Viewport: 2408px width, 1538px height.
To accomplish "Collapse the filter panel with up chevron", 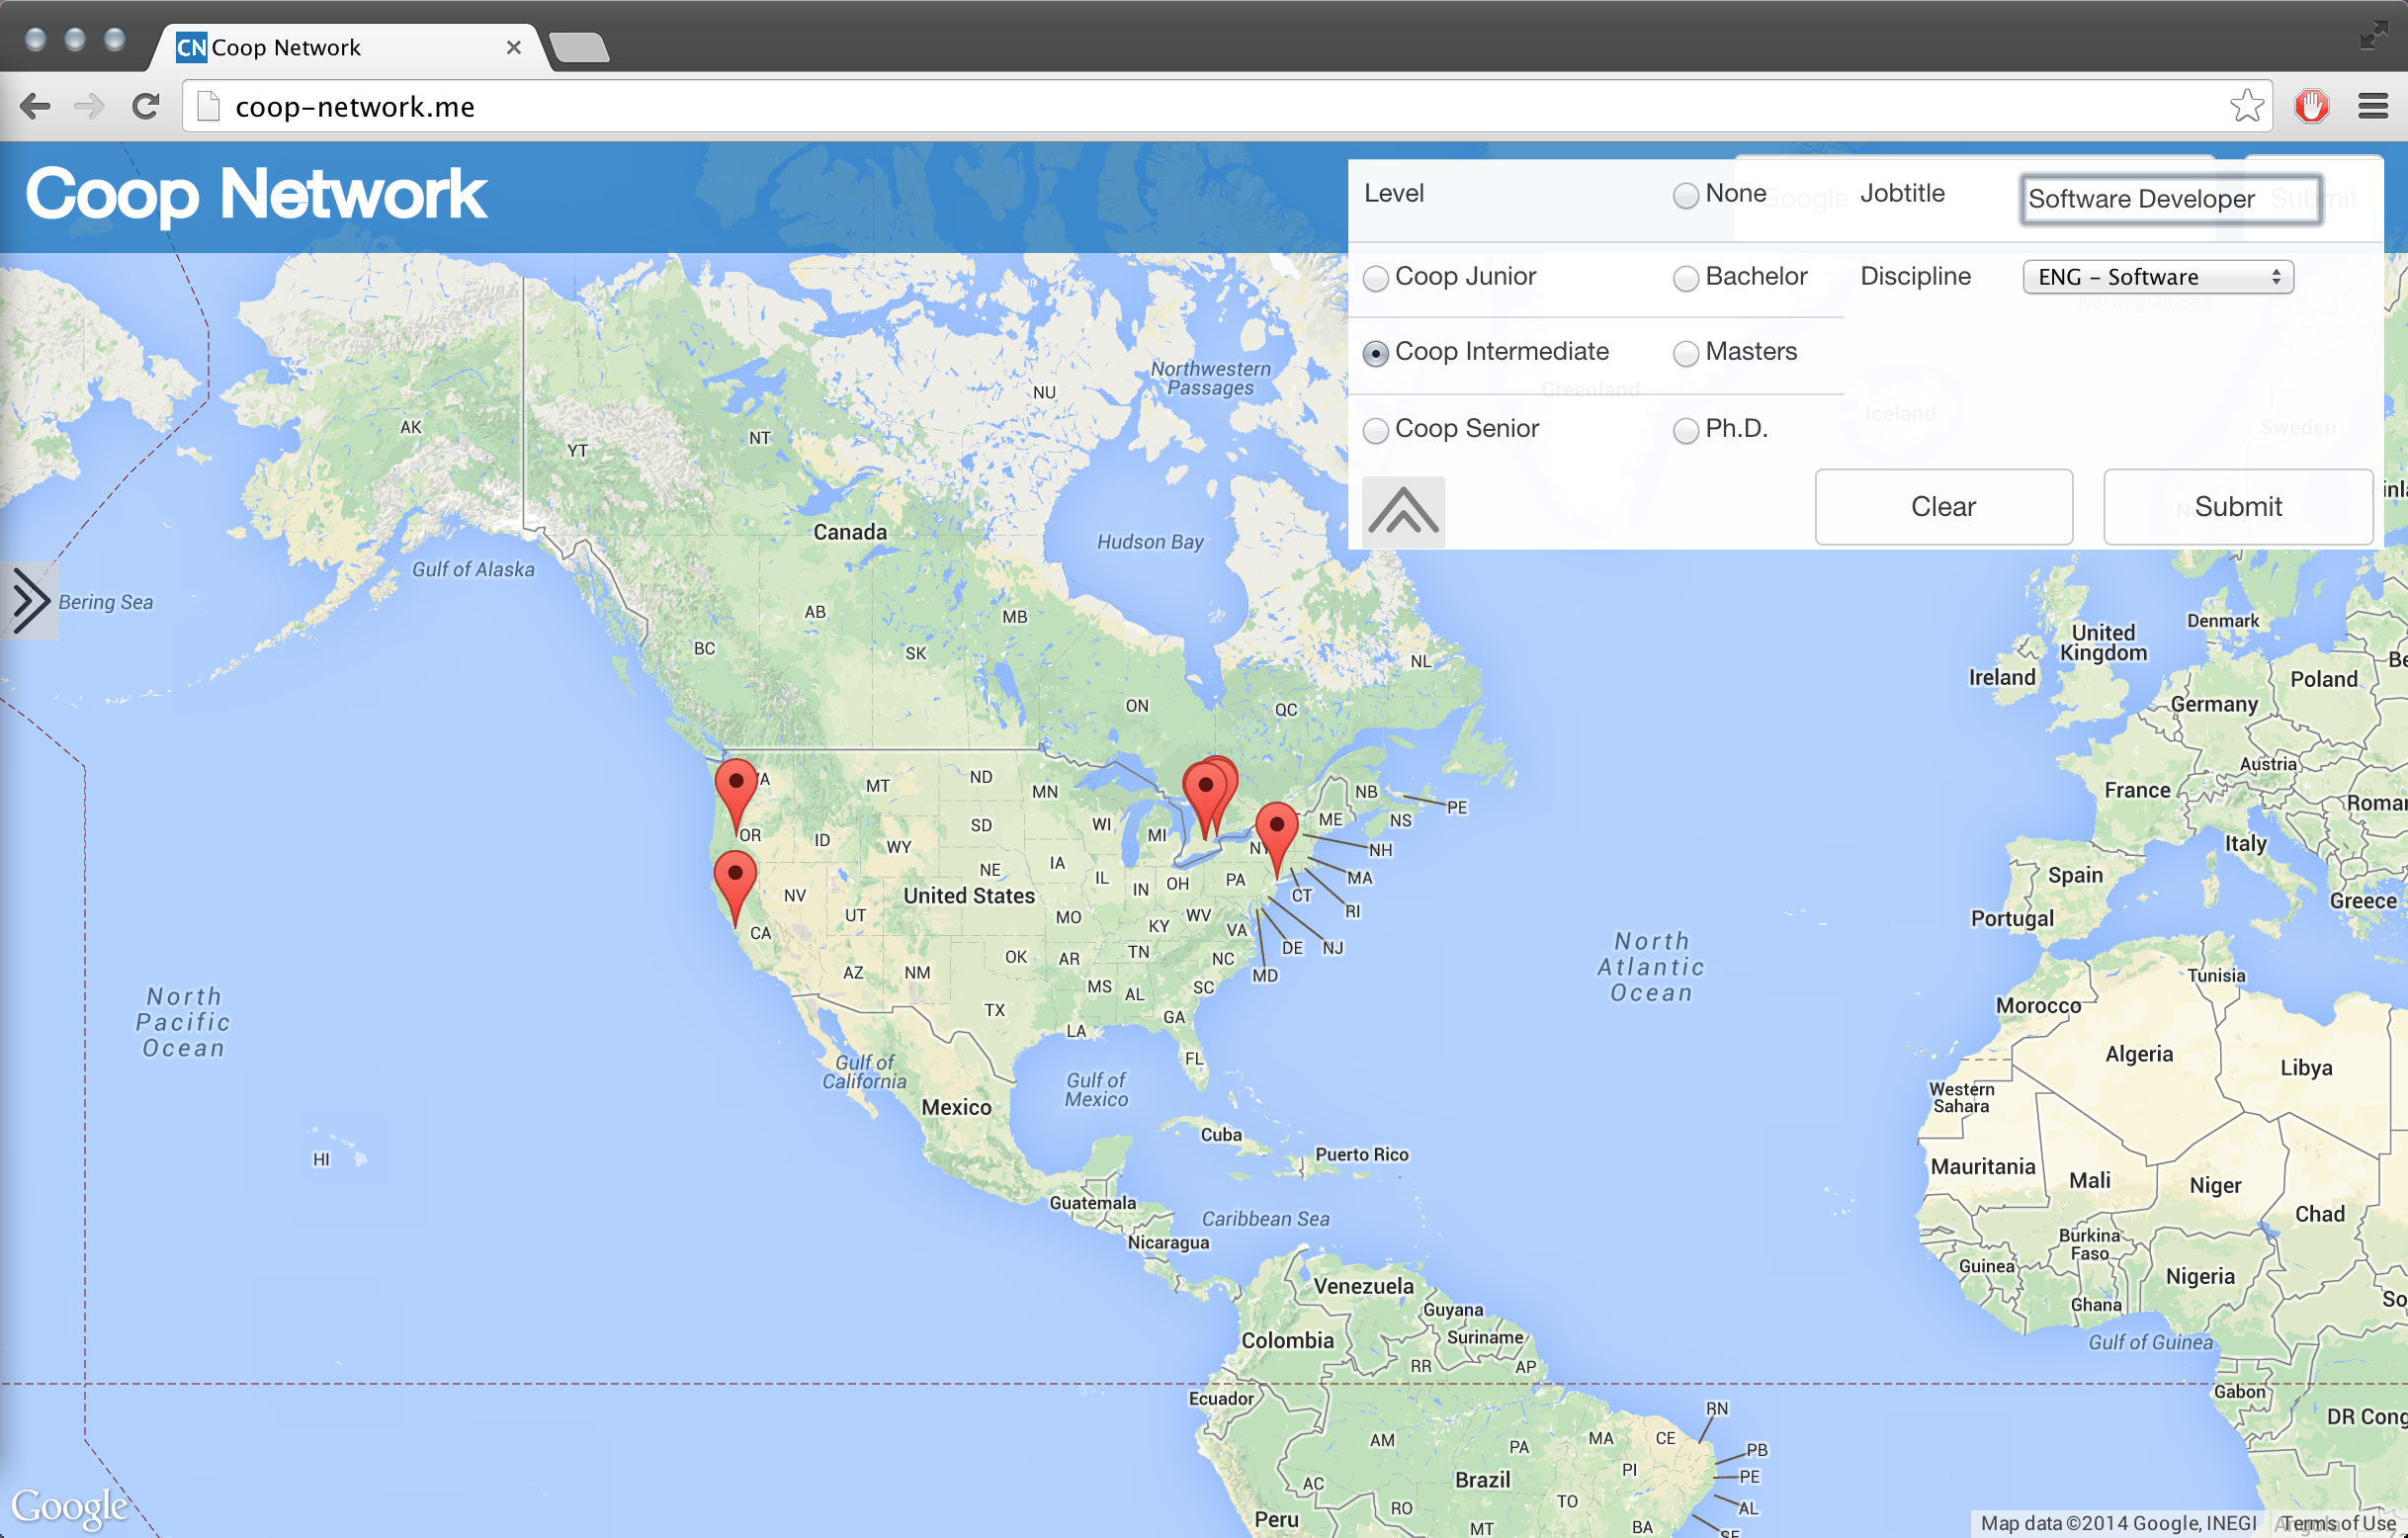I will point(1403,511).
